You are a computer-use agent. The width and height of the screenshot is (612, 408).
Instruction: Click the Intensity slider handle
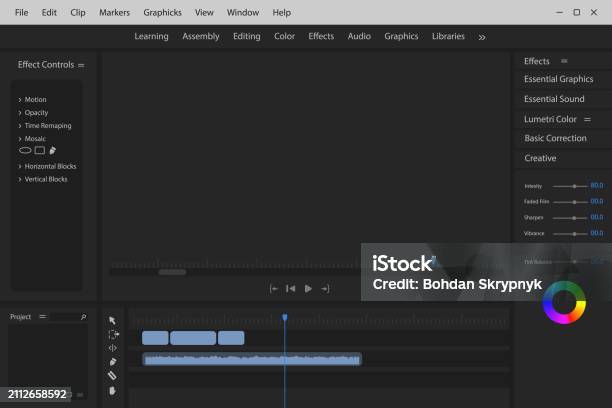coord(574,186)
